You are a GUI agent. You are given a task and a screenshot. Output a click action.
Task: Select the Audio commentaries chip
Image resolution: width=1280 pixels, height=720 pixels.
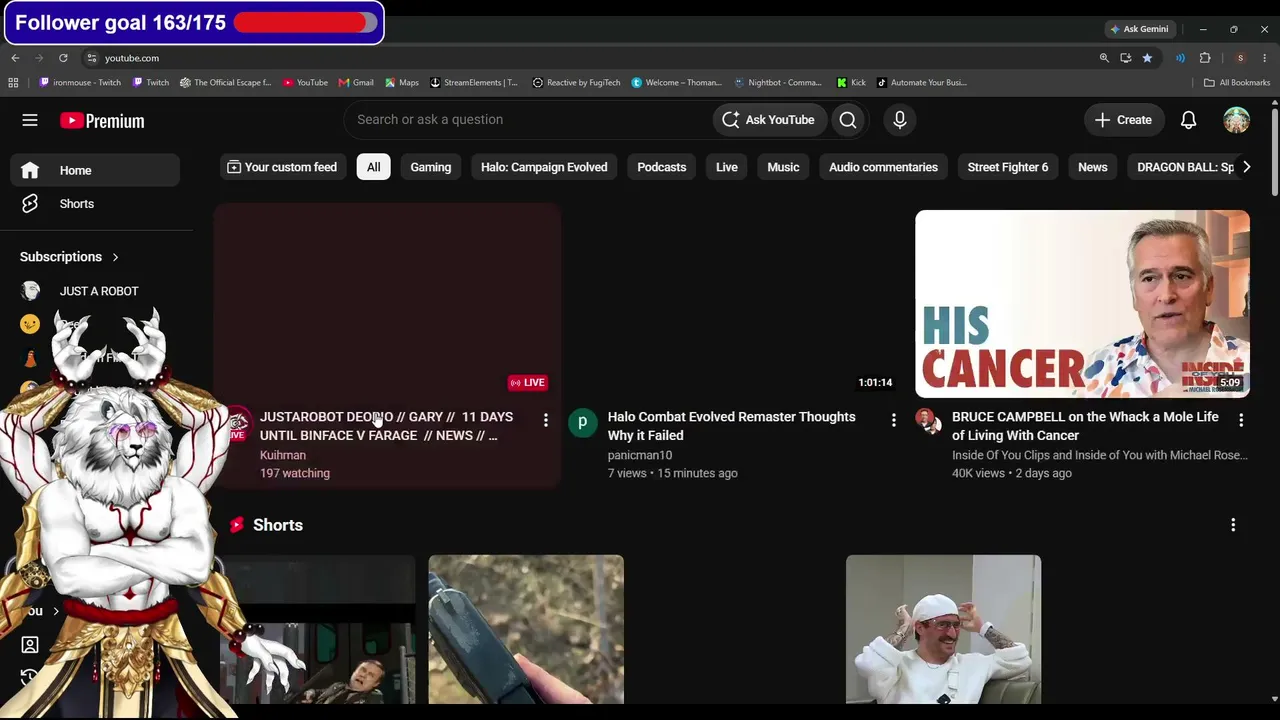click(x=883, y=167)
